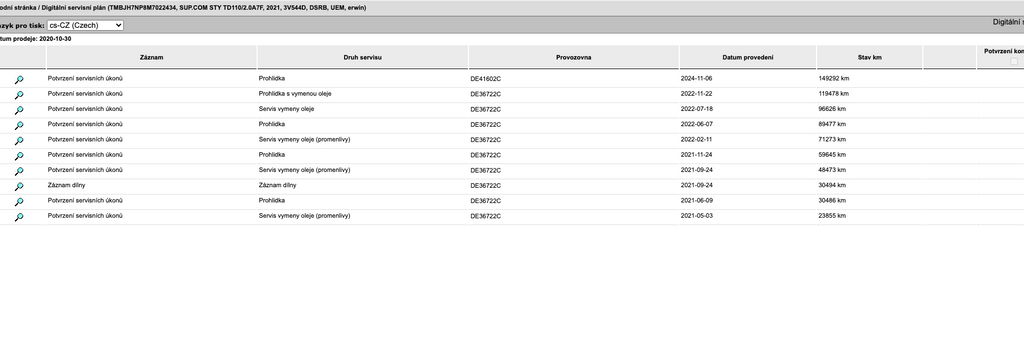Screen dimensions: 1024x362
Task: Click the mileage value 119478 km
Action: point(833,93)
